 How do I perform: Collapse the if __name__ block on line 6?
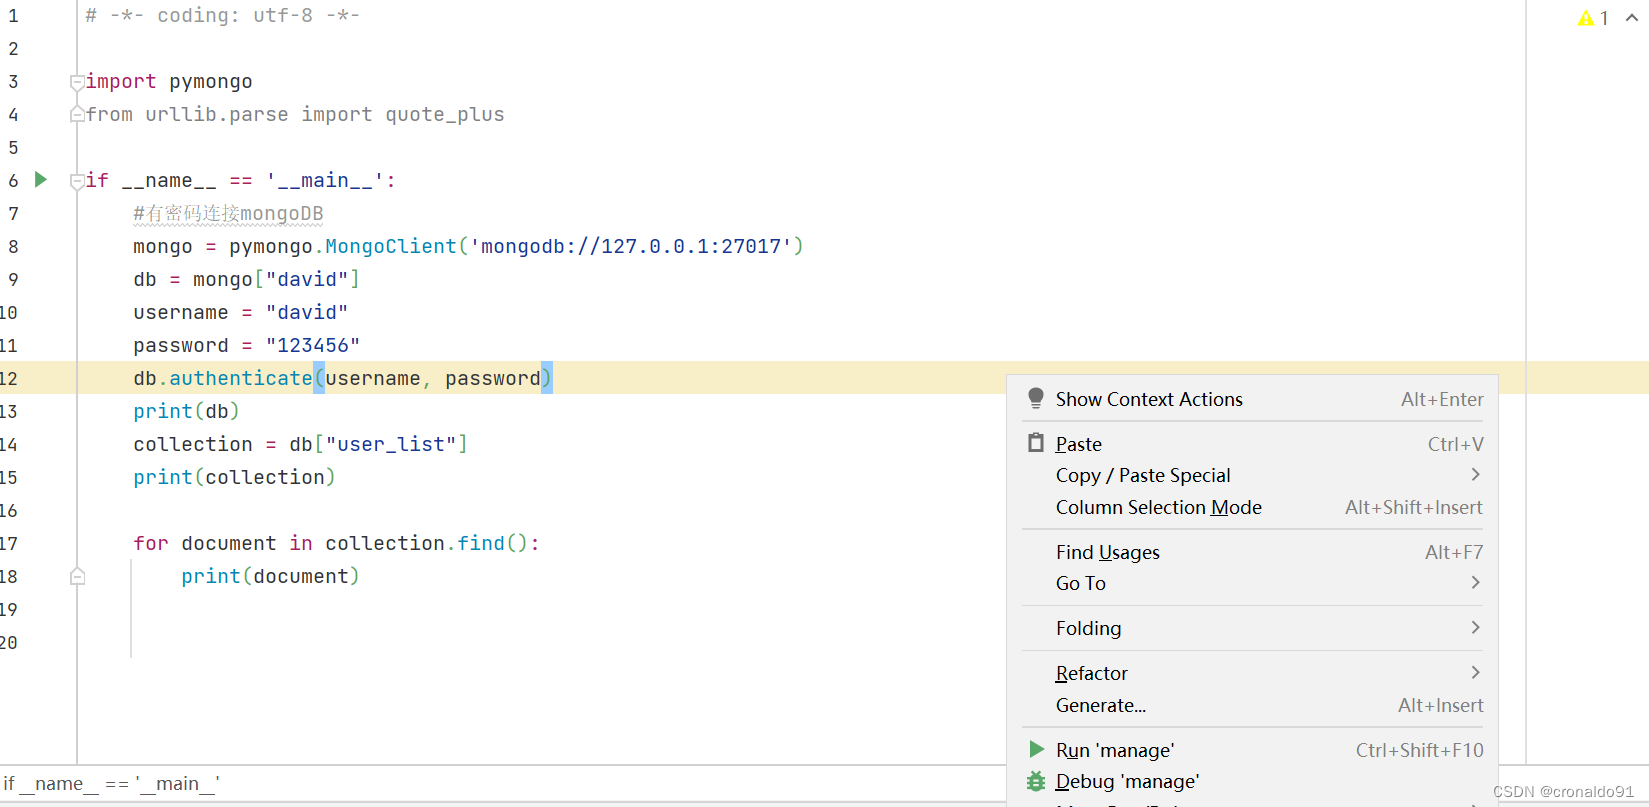77,181
